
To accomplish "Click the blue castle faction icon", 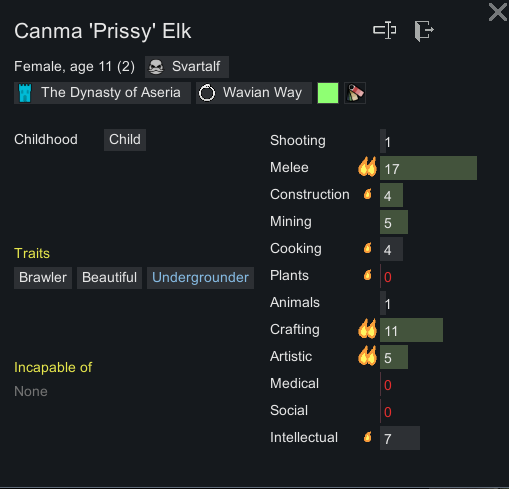I will coord(25,93).
